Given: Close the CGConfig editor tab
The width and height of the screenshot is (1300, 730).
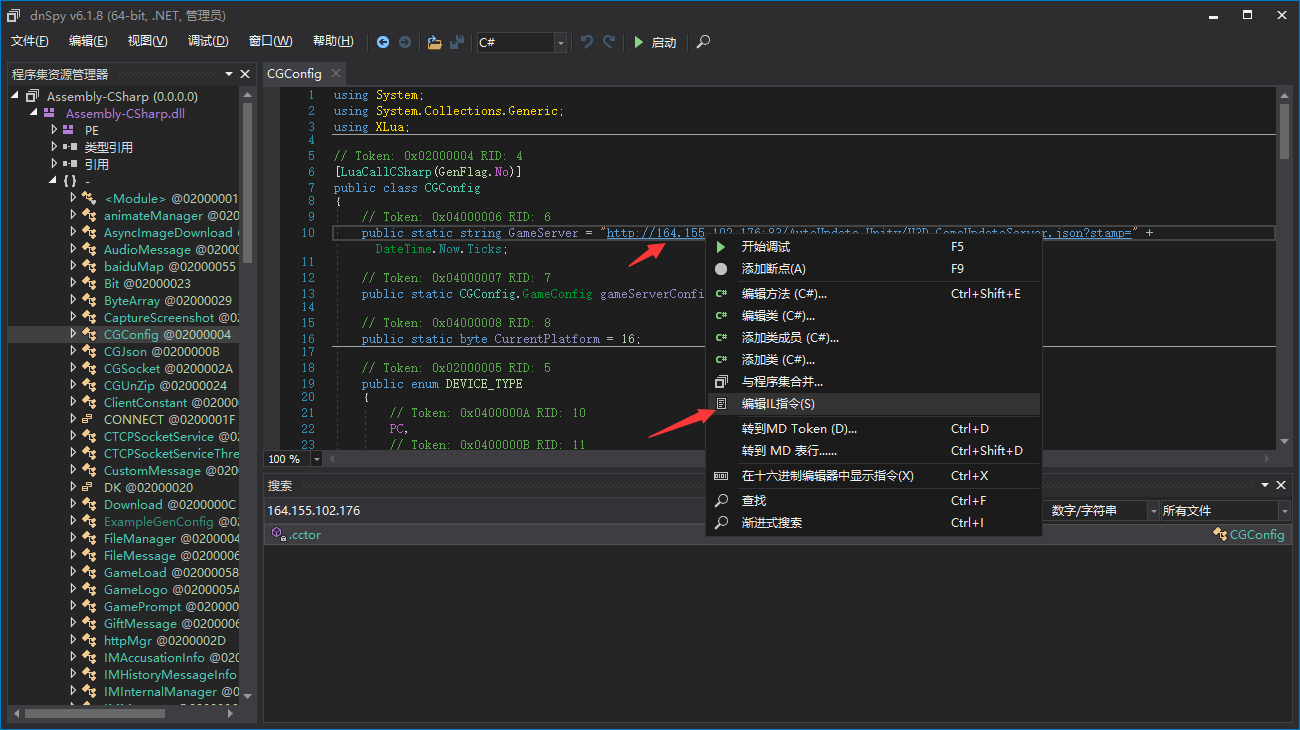Looking at the screenshot, I should tap(336, 73).
